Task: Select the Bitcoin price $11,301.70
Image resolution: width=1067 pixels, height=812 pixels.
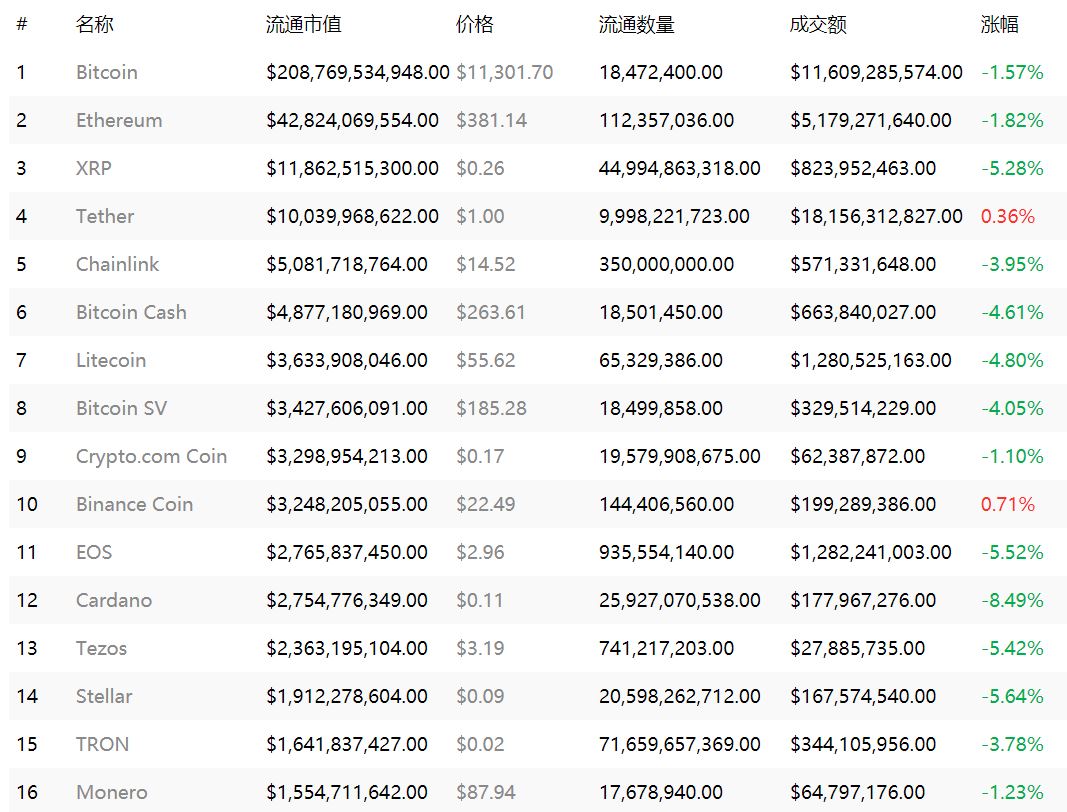Action: coord(504,72)
